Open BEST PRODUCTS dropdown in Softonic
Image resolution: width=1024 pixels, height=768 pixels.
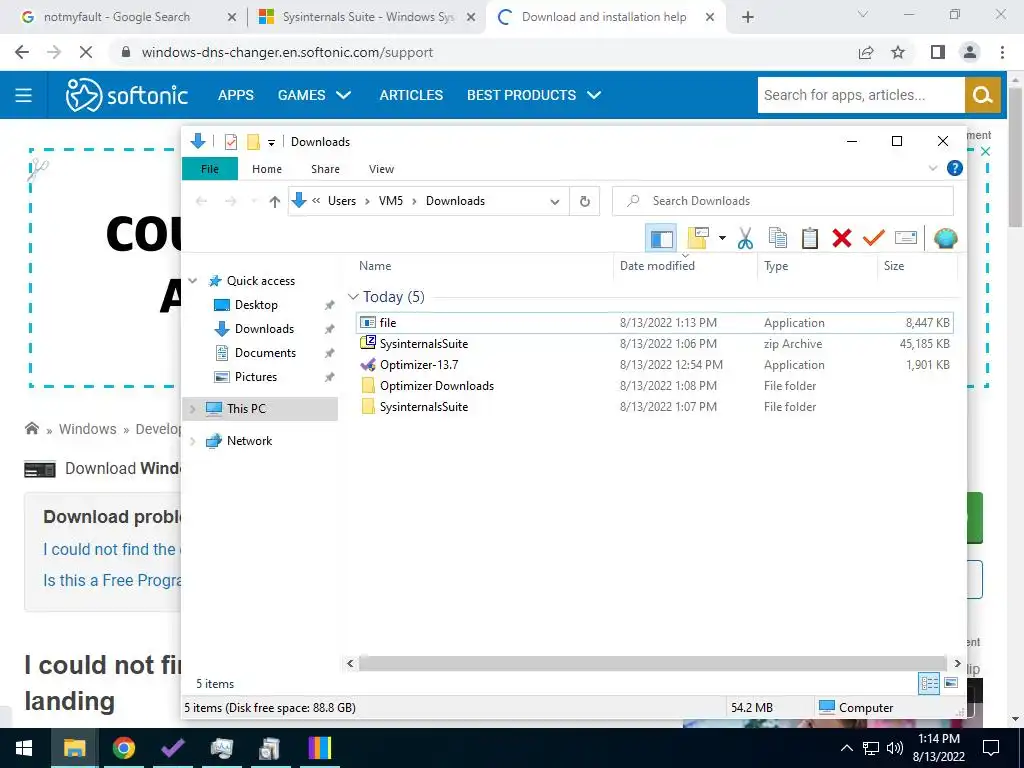(x=534, y=95)
